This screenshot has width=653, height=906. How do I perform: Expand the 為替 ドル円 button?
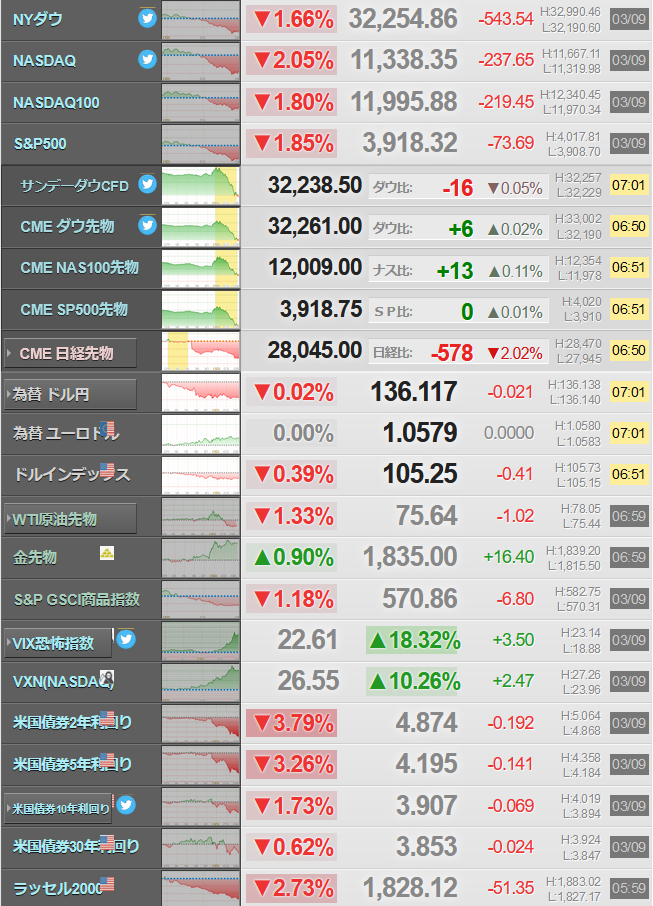pyautogui.click(x=71, y=395)
